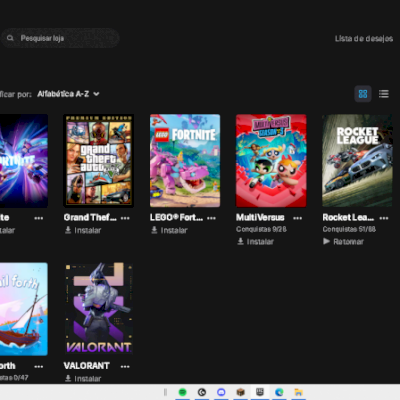Open the three-dots menu for Grand Theft Auto
Viewport: 400px width, 400px height.
pos(125,218)
